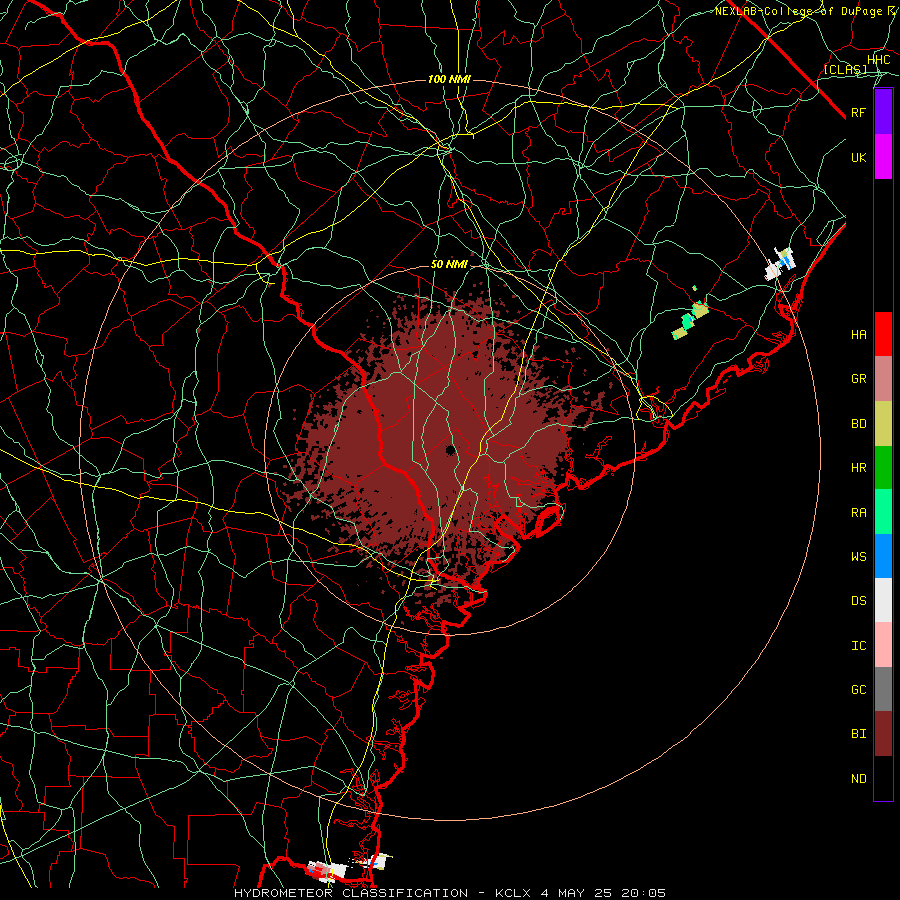900x900 pixels.
Task: Click the GC gray legend swatch
Action: [883, 689]
